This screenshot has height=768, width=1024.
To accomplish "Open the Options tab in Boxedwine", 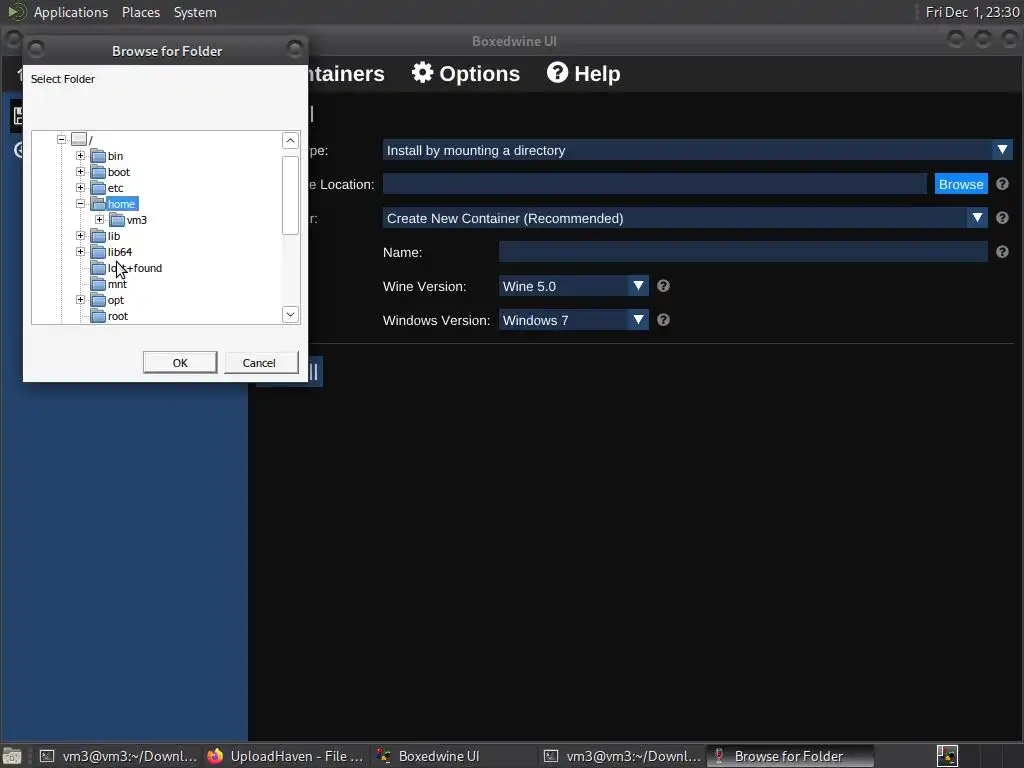I will pyautogui.click(x=466, y=73).
